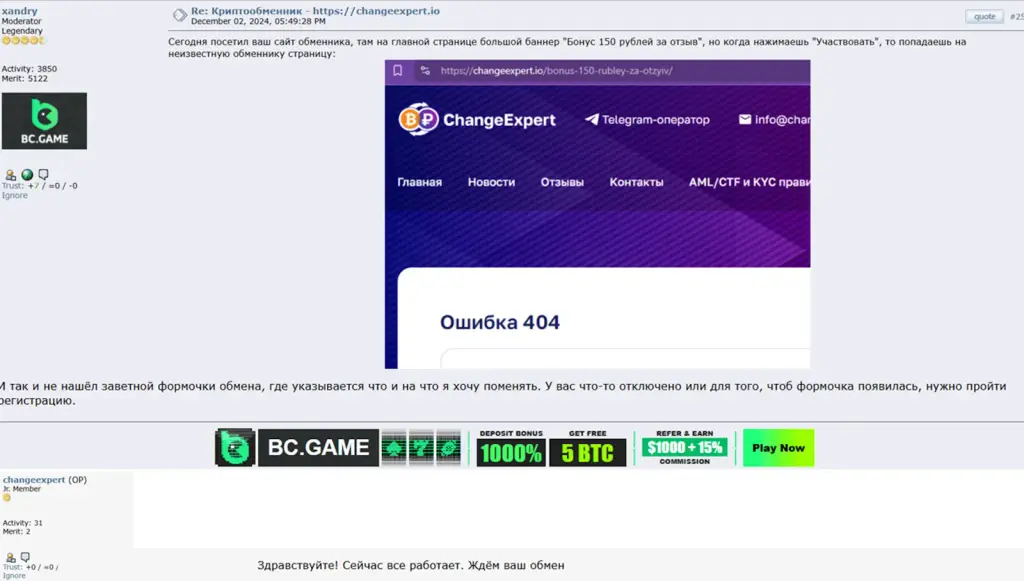
Task: Click the BC.GAME signature banner text
Action: pos(318,447)
